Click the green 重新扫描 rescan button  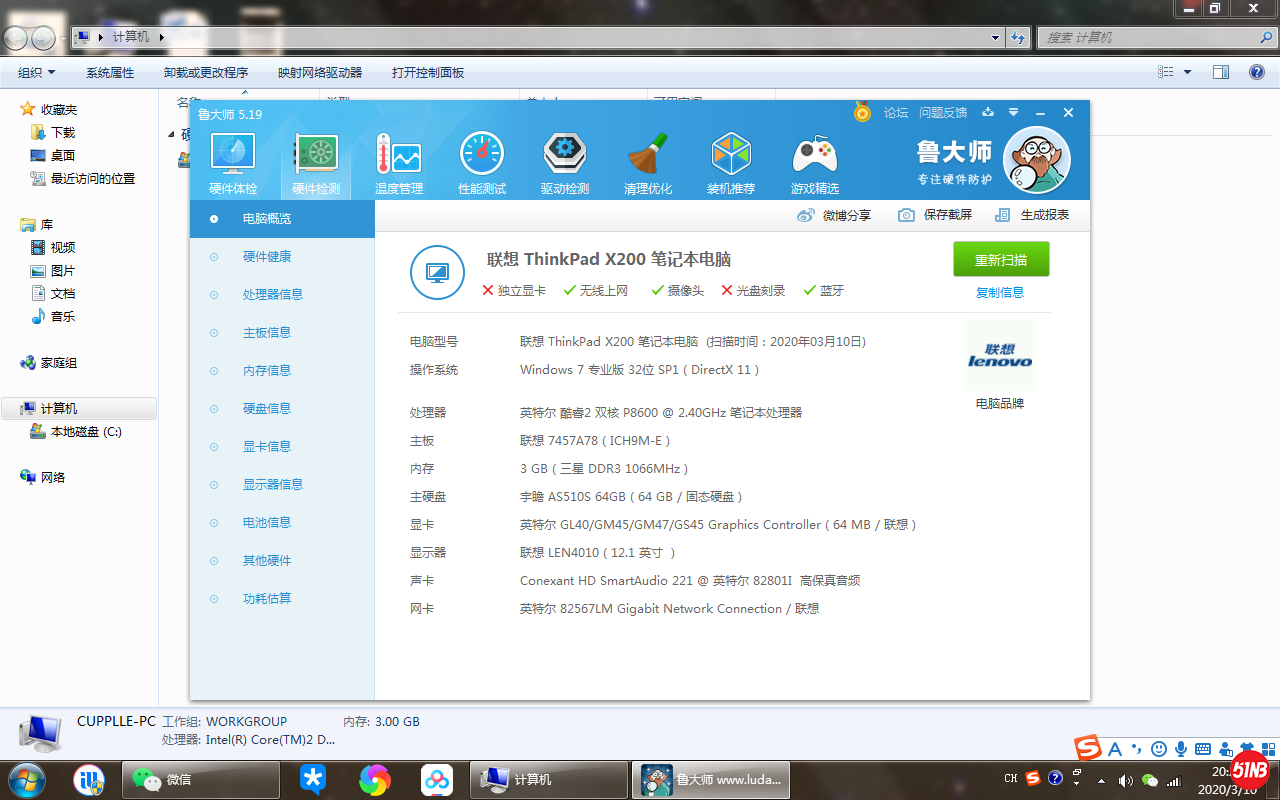tap(1001, 259)
